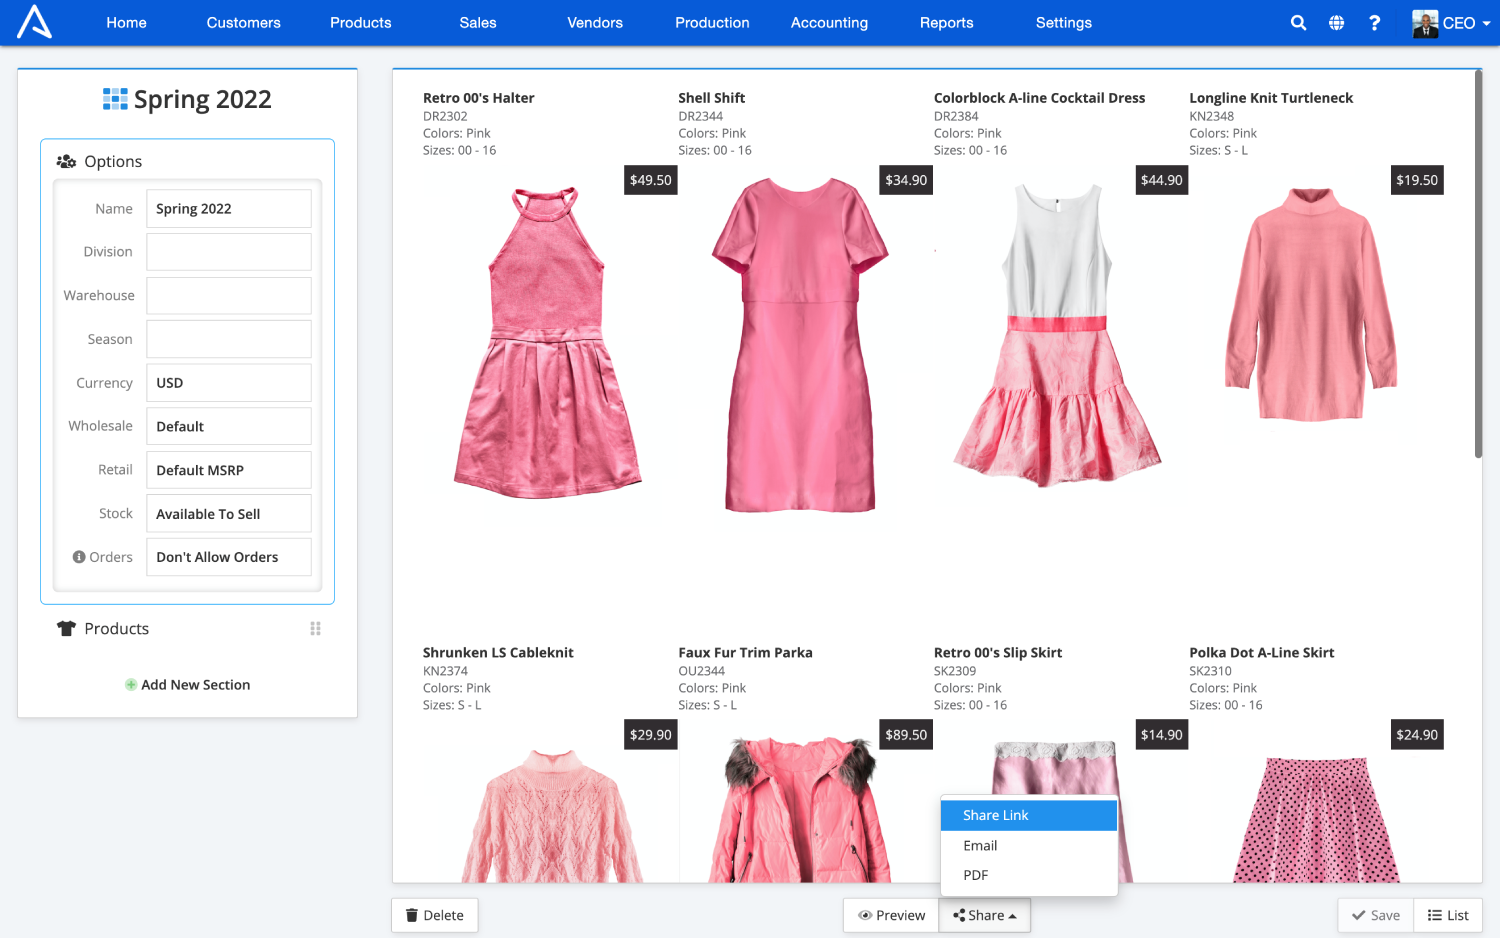Screen dimensions: 1500x938
Task: Open the Customers menu
Action: coord(244,23)
